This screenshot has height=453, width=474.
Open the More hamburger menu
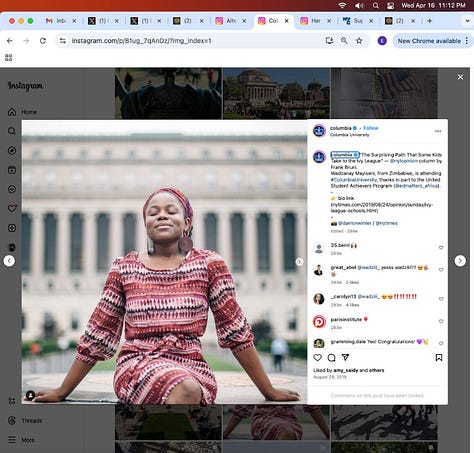pos(21,440)
